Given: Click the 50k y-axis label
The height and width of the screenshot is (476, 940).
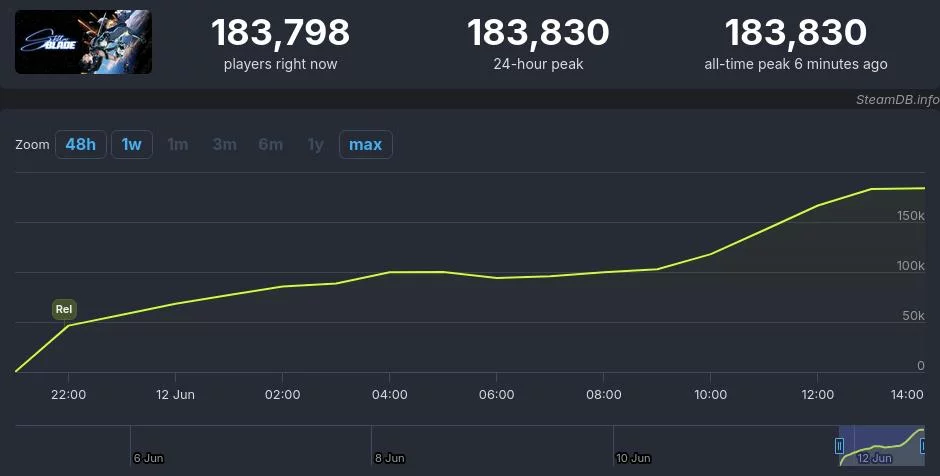Looking at the screenshot, I should [913, 316].
